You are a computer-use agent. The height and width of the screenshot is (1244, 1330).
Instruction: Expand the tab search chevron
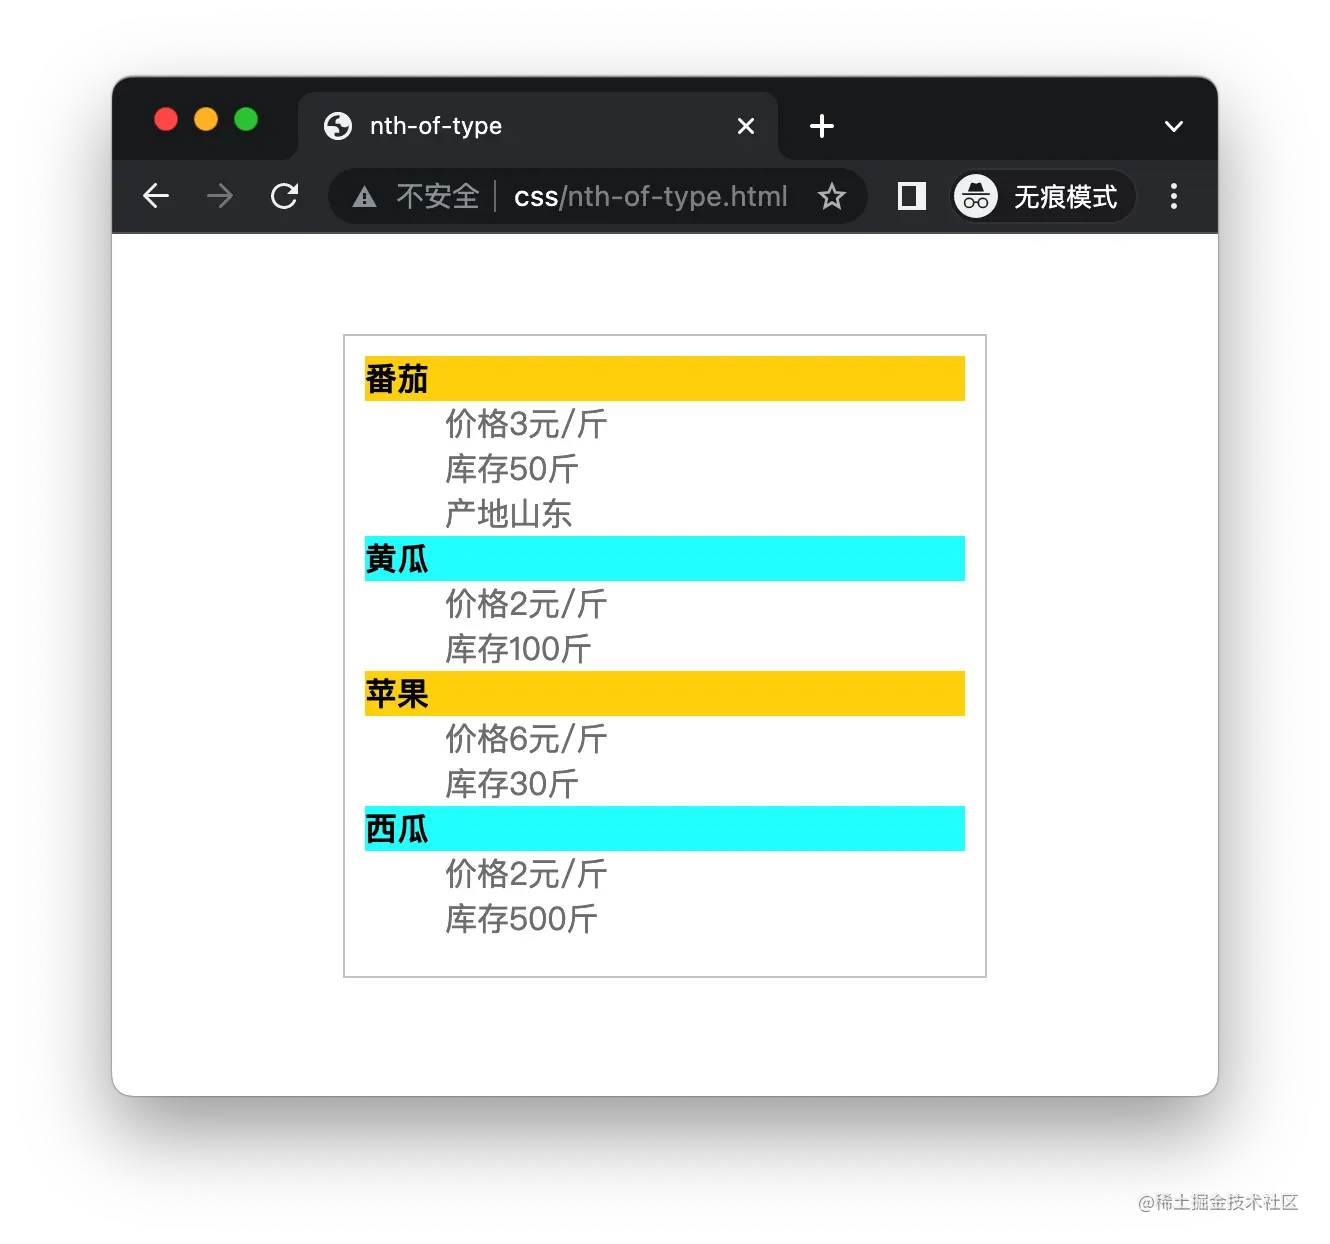point(1174,126)
